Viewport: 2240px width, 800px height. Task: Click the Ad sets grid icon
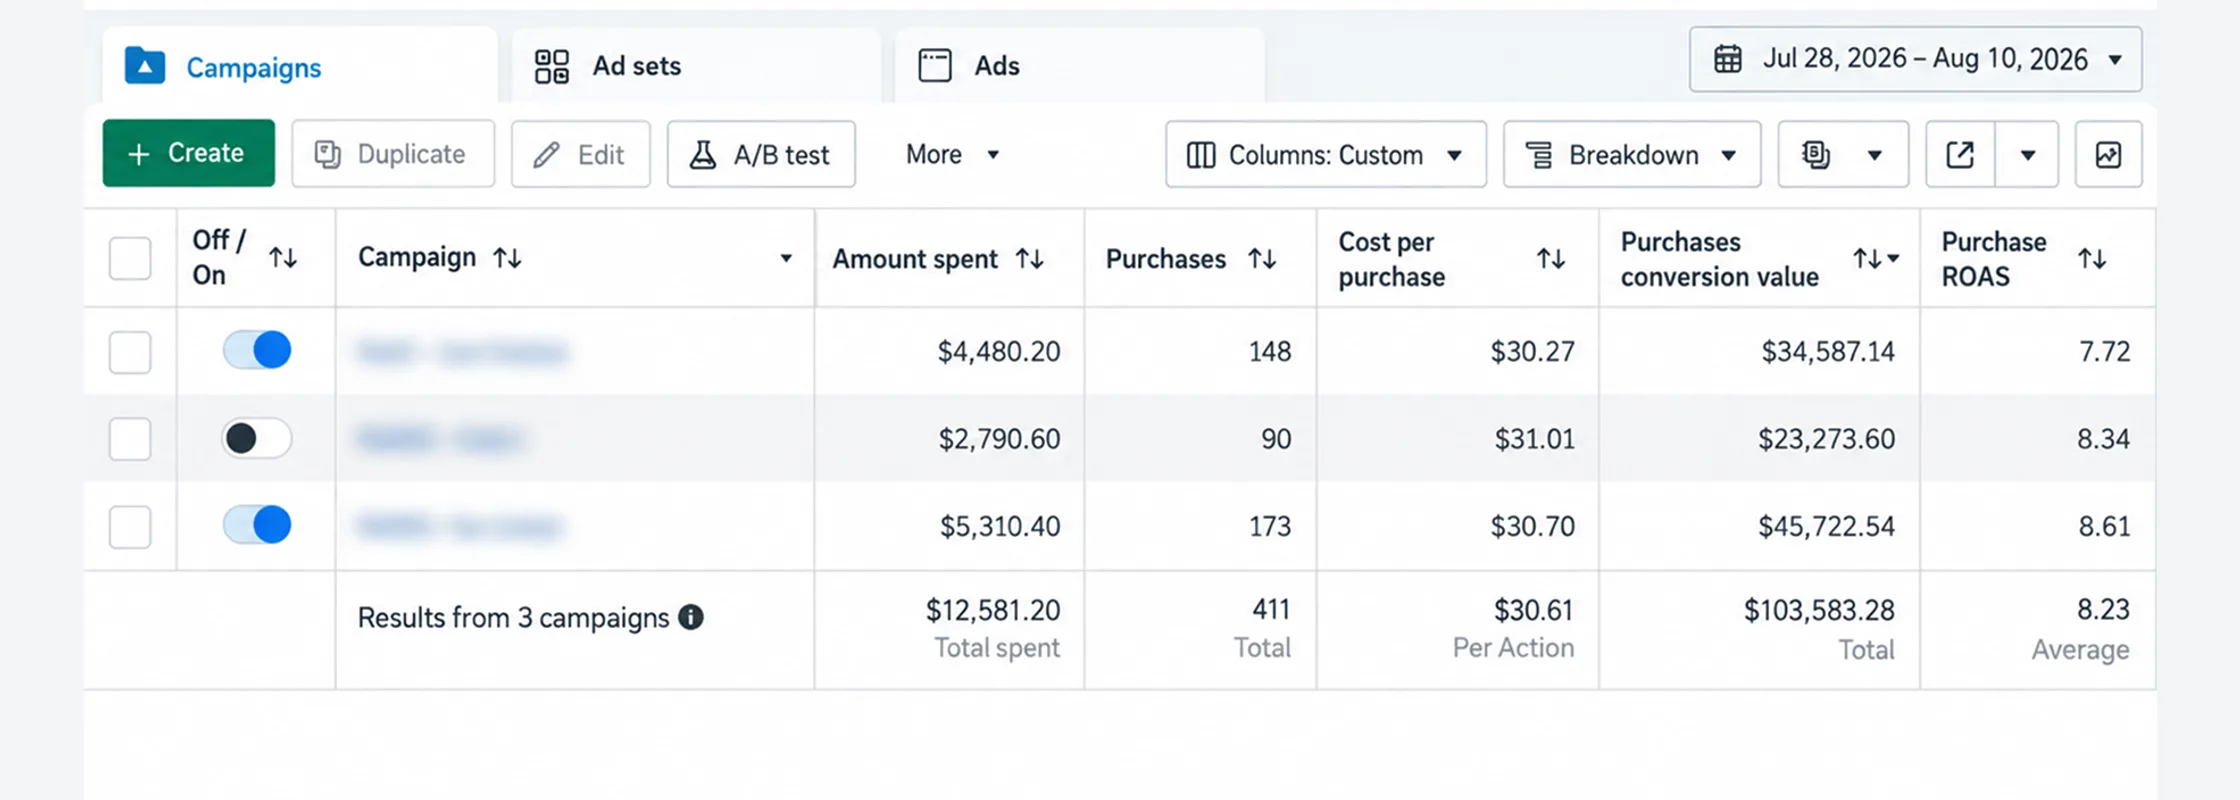[552, 66]
